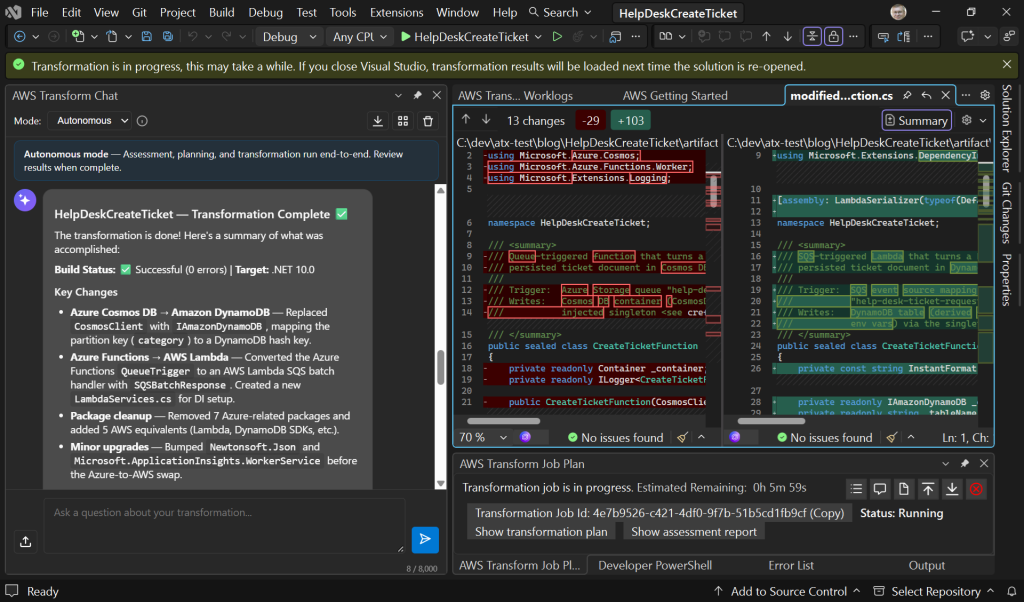Click Show assessment report button
This screenshot has height=602, width=1024.
(694, 531)
